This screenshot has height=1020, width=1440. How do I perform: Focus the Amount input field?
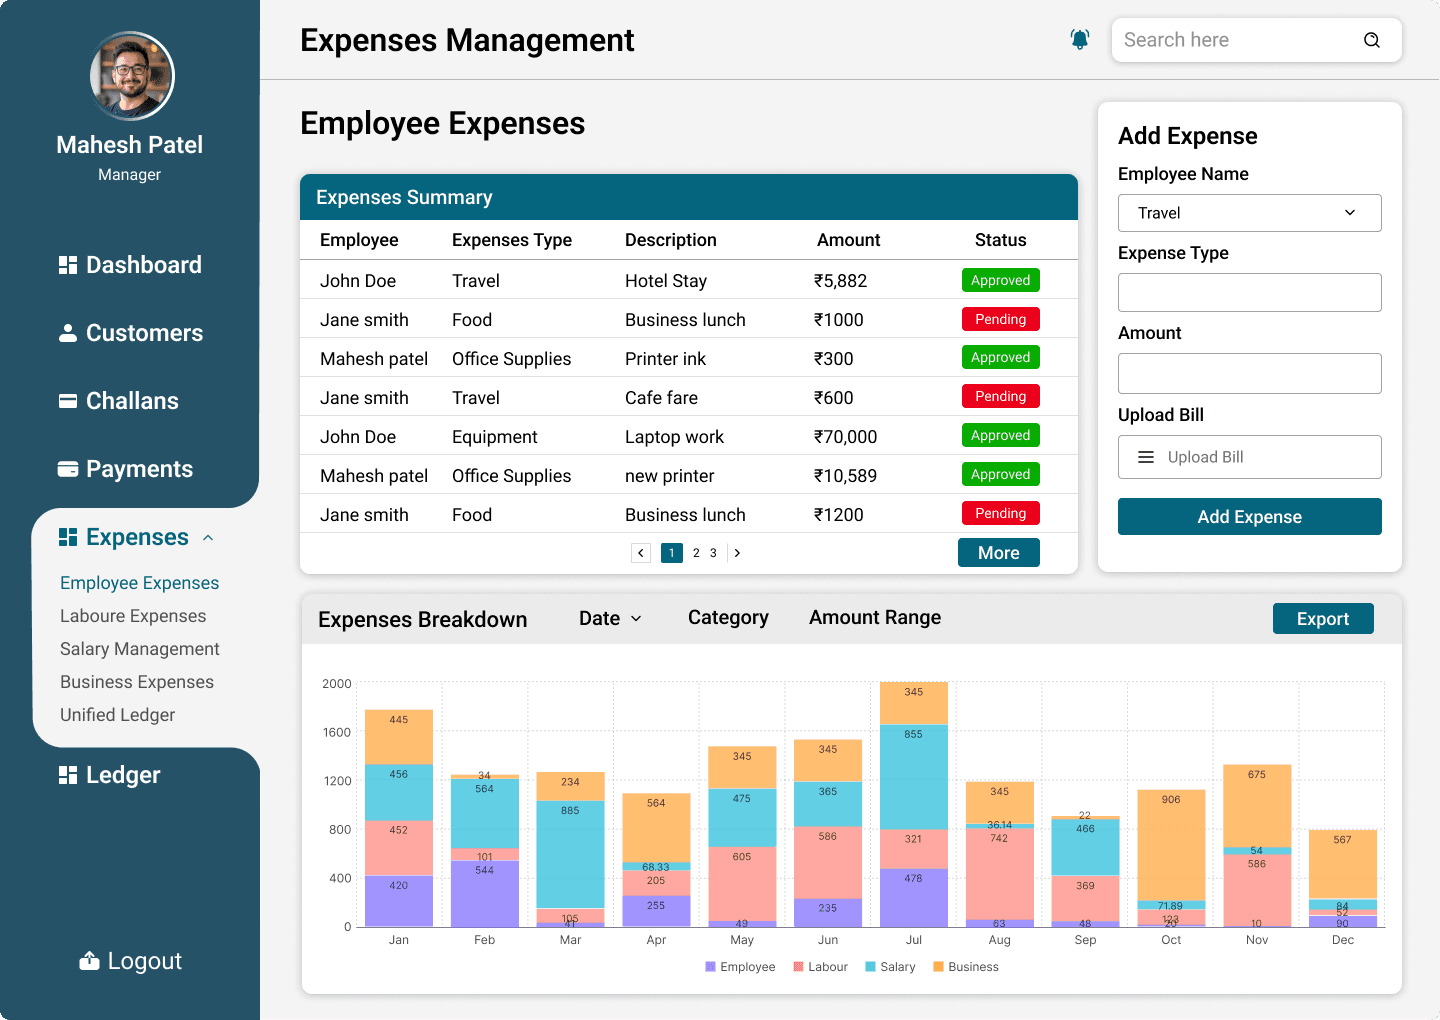(1250, 373)
